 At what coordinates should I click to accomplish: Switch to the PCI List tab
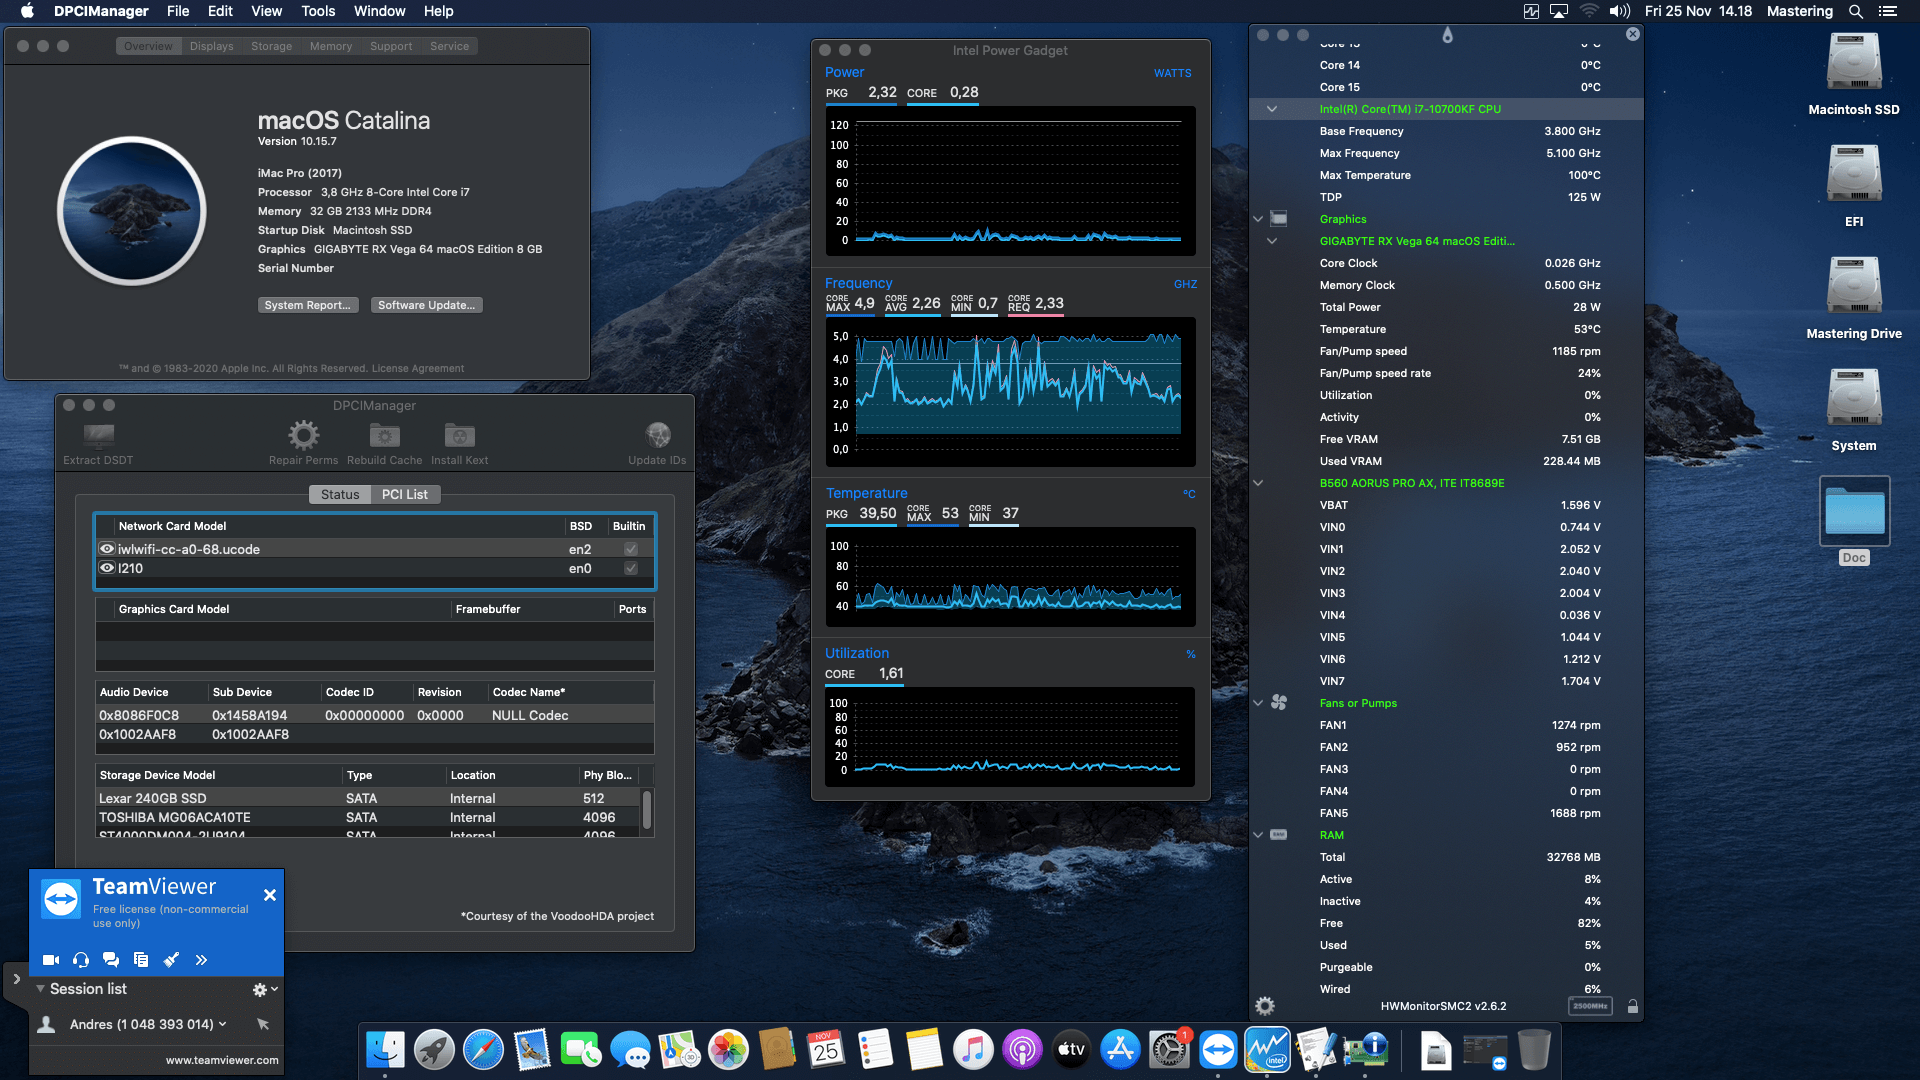coord(405,494)
